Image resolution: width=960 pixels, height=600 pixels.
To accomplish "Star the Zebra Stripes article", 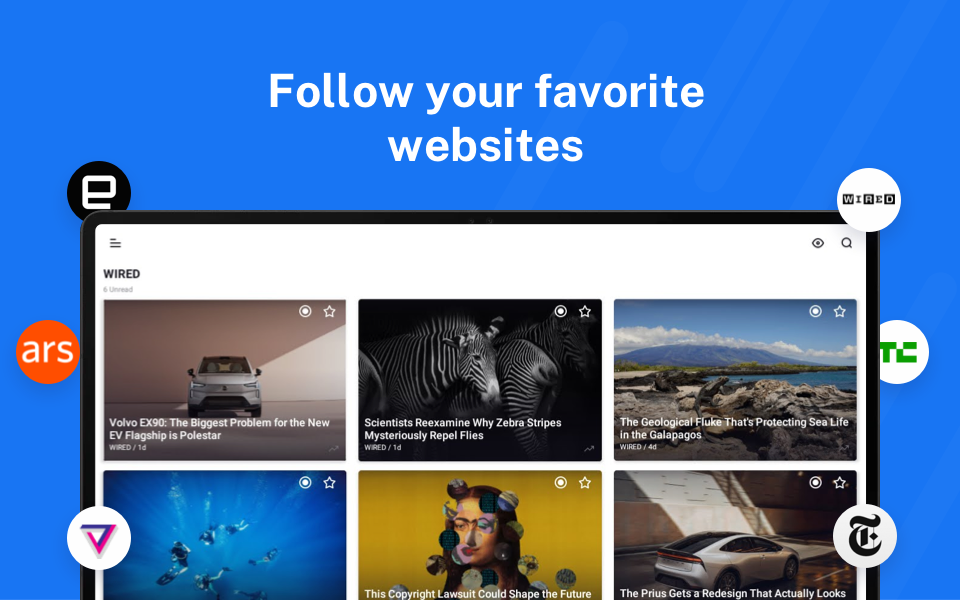I will point(585,311).
